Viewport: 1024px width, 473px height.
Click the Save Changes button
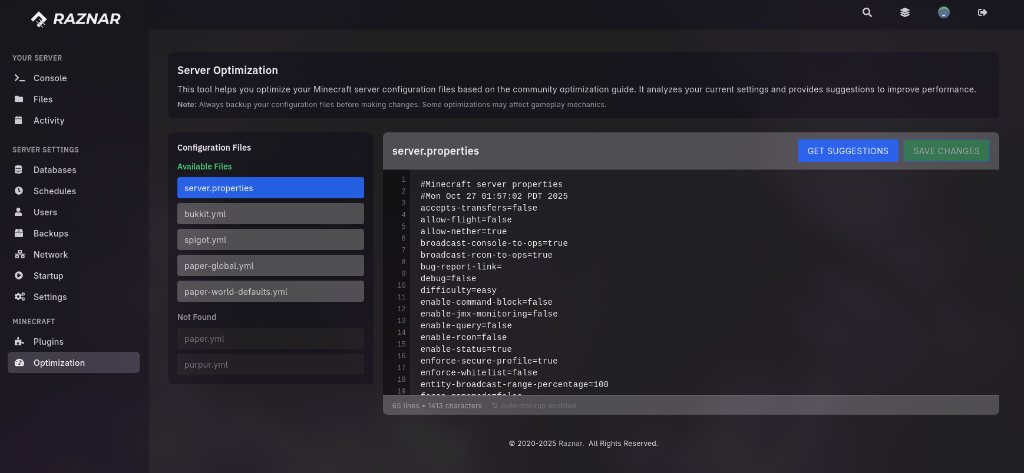point(945,151)
